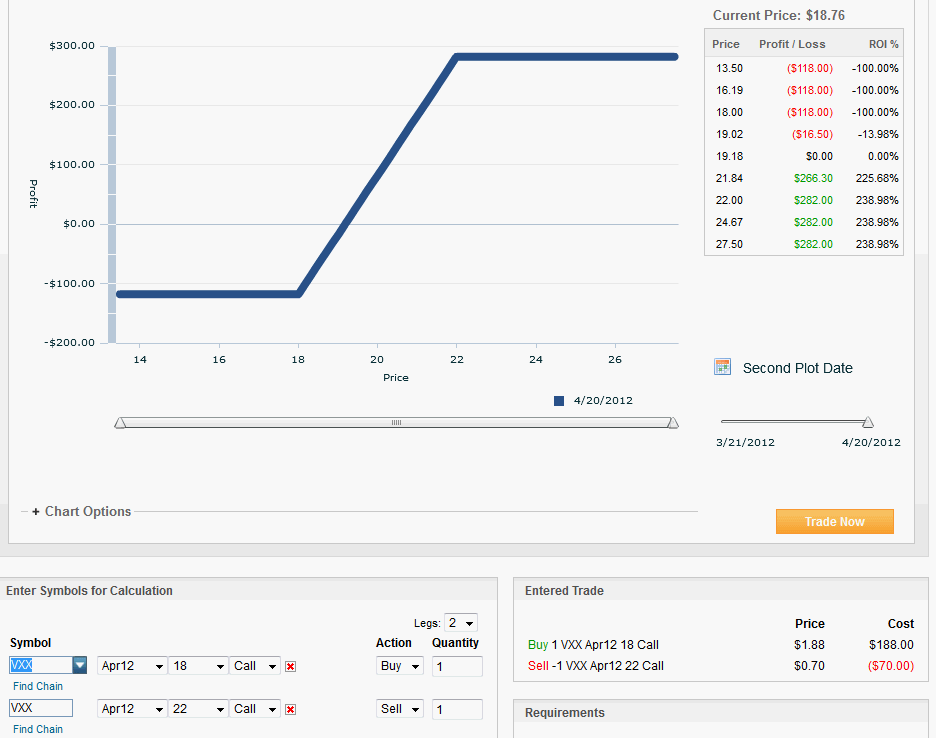936x738 pixels.
Task: Click the price range slider left handle
Action: pos(120,423)
